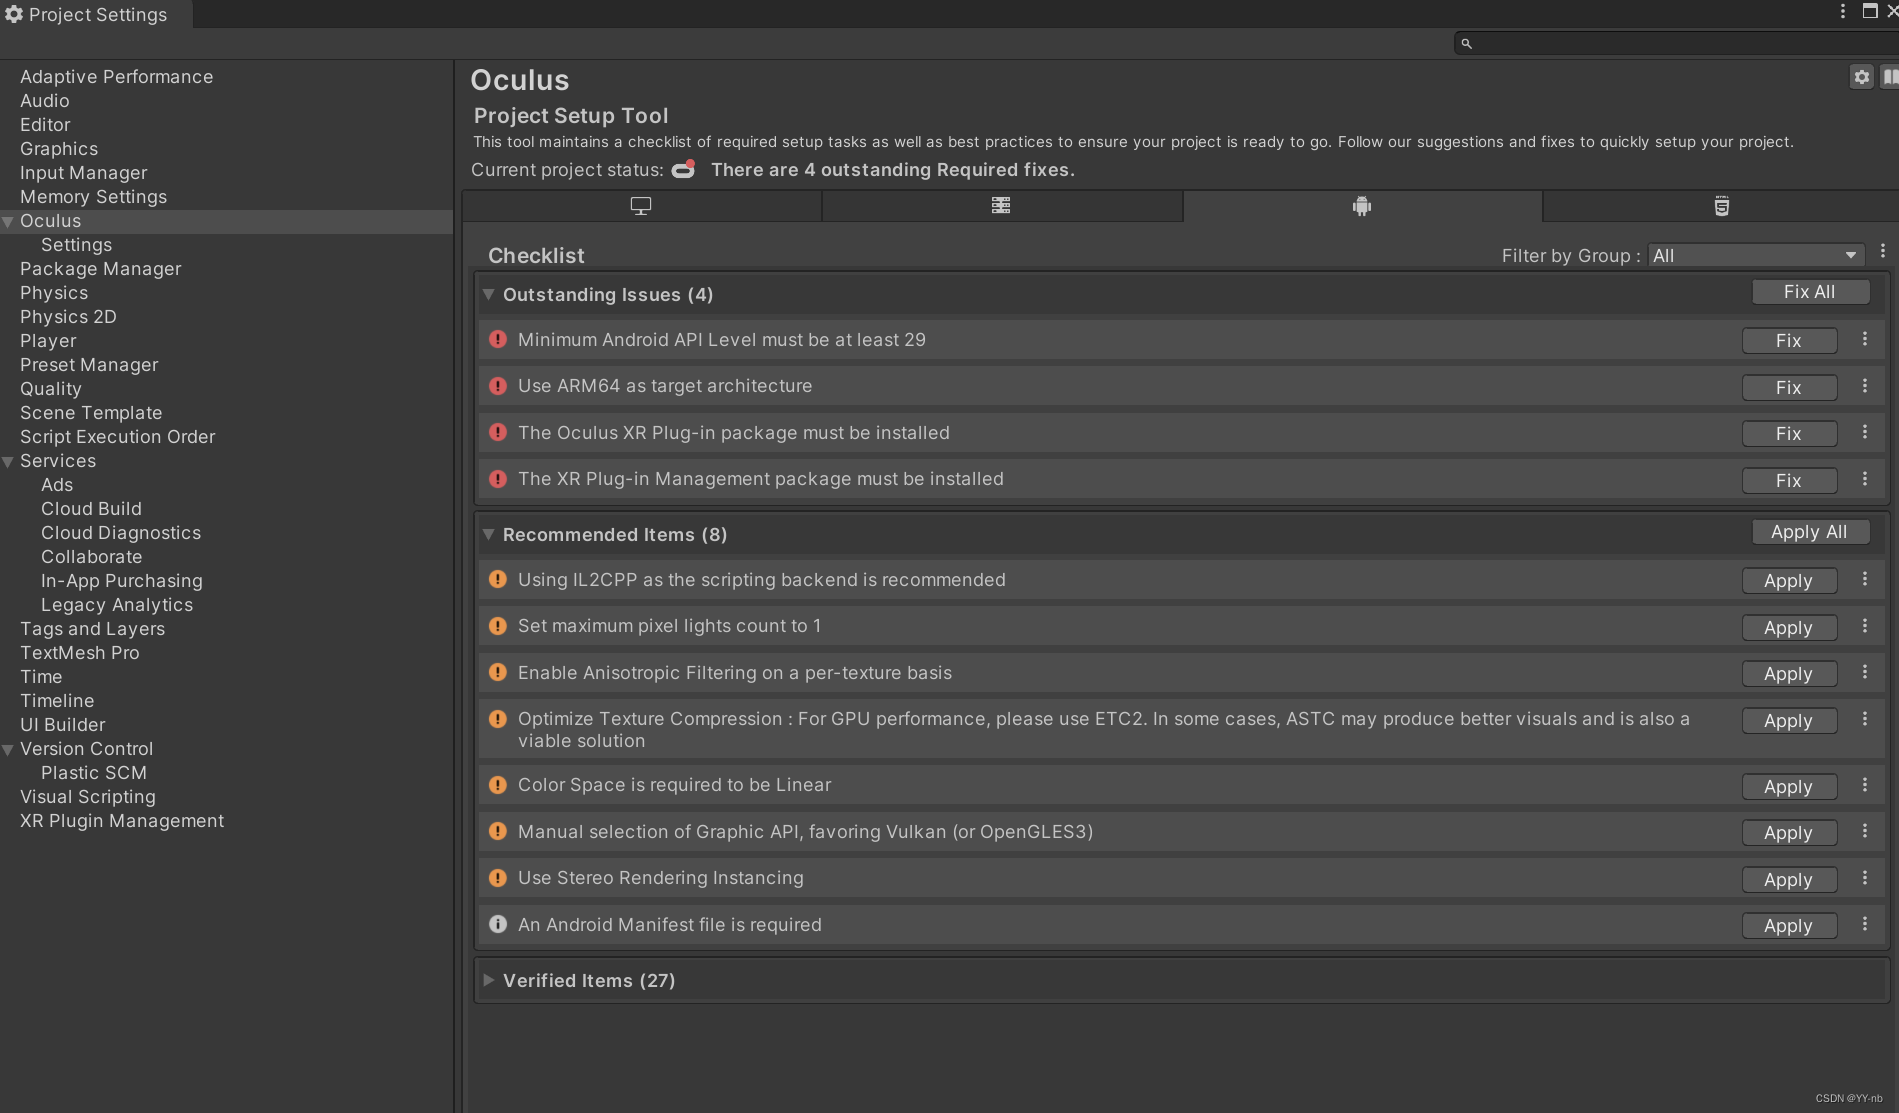The width and height of the screenshot is (1899, 1113).
Task: Click the error icon beside Minimum Android API Level
Action: coord(498,339)
